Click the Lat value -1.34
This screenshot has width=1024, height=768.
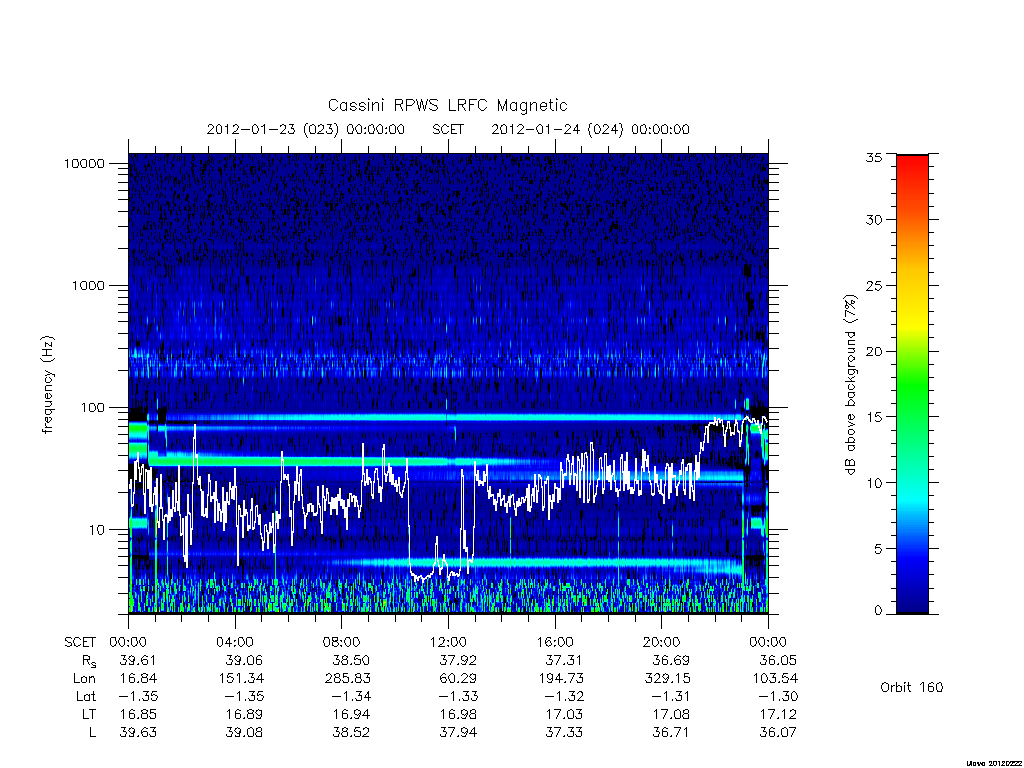[351, 697]
